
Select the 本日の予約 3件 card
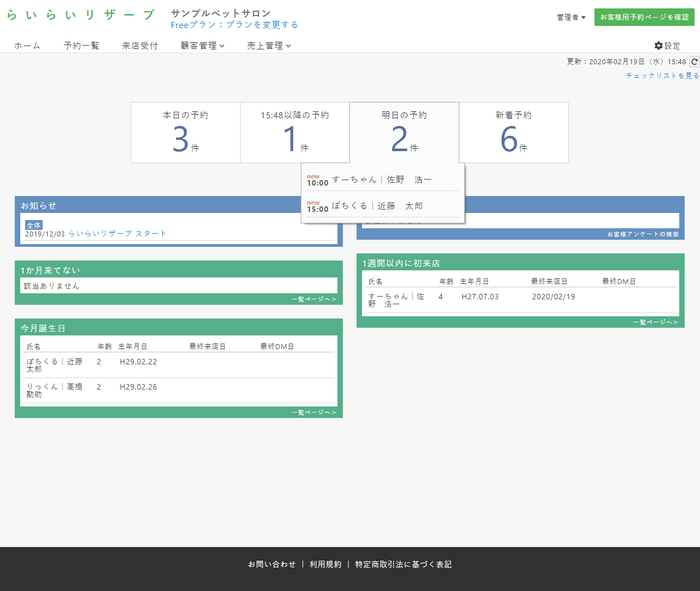pos(185,132)
